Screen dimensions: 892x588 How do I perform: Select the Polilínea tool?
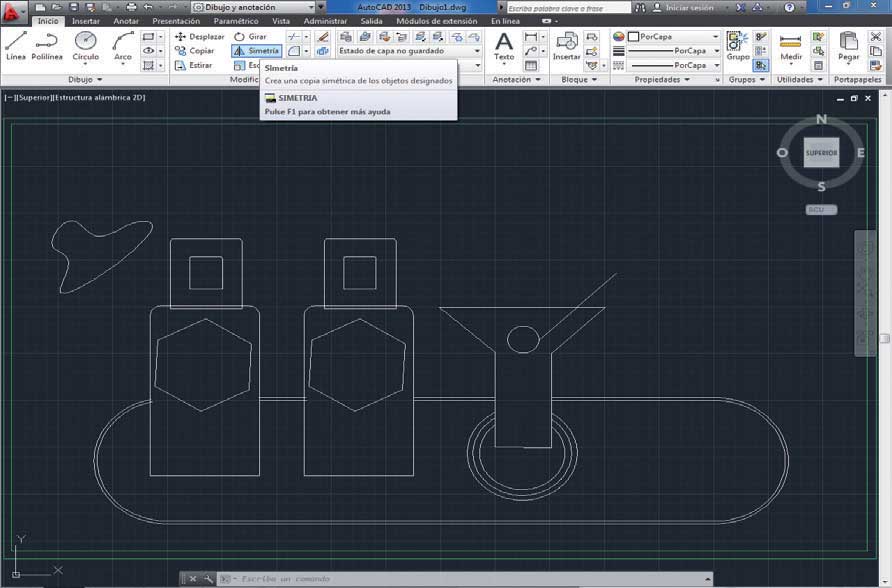point(47,45)
